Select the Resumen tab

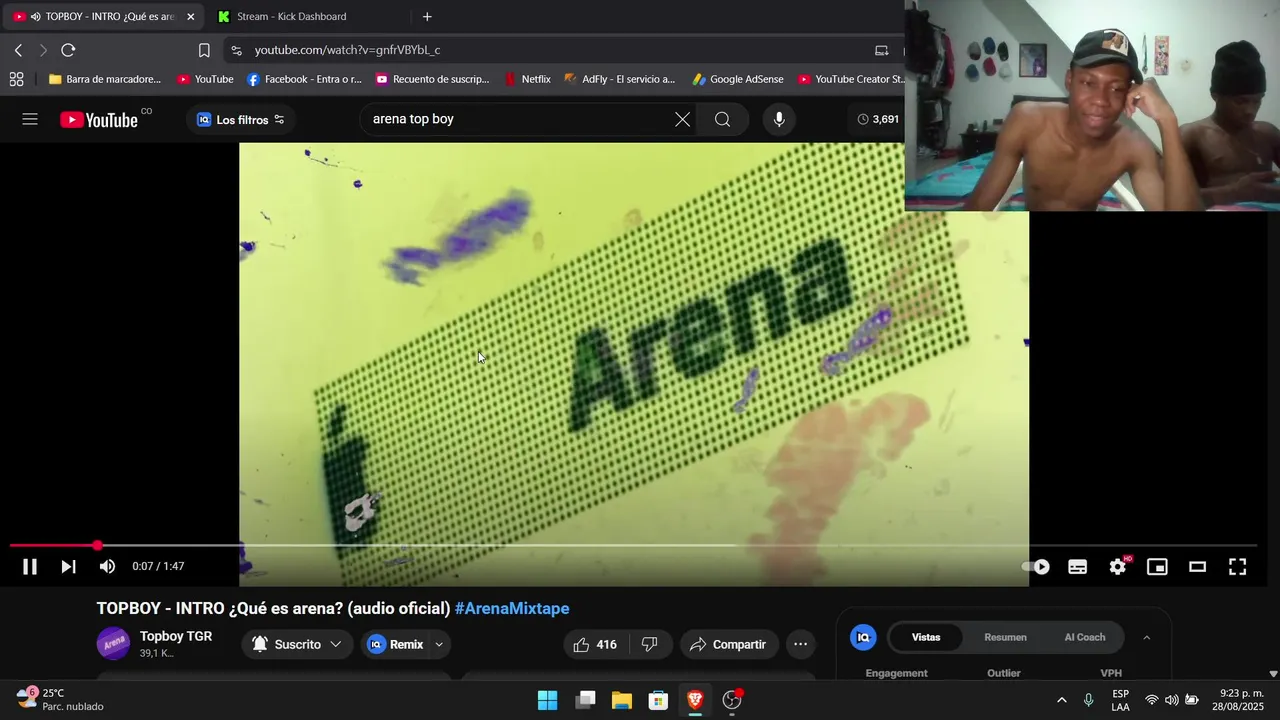(1005, 637)
